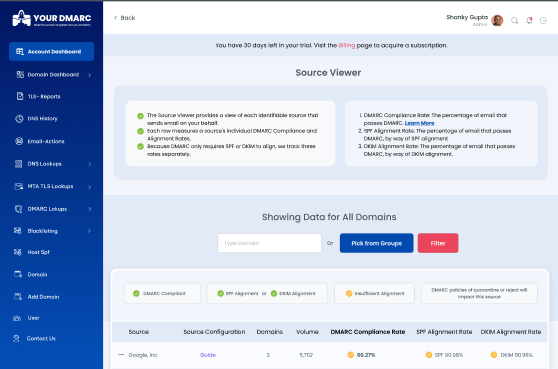
Task: Click the logout icon in header
Action: pos(543,21)
